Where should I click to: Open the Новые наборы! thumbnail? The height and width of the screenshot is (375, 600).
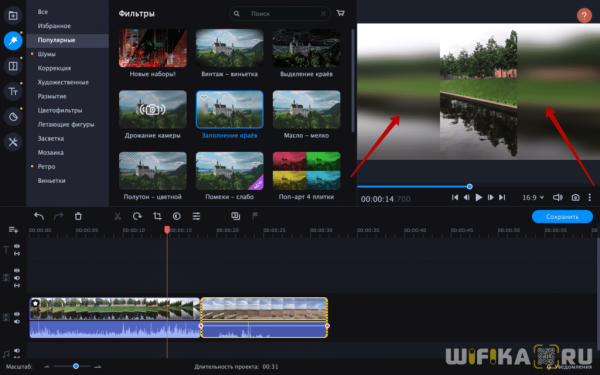point(153,48)
